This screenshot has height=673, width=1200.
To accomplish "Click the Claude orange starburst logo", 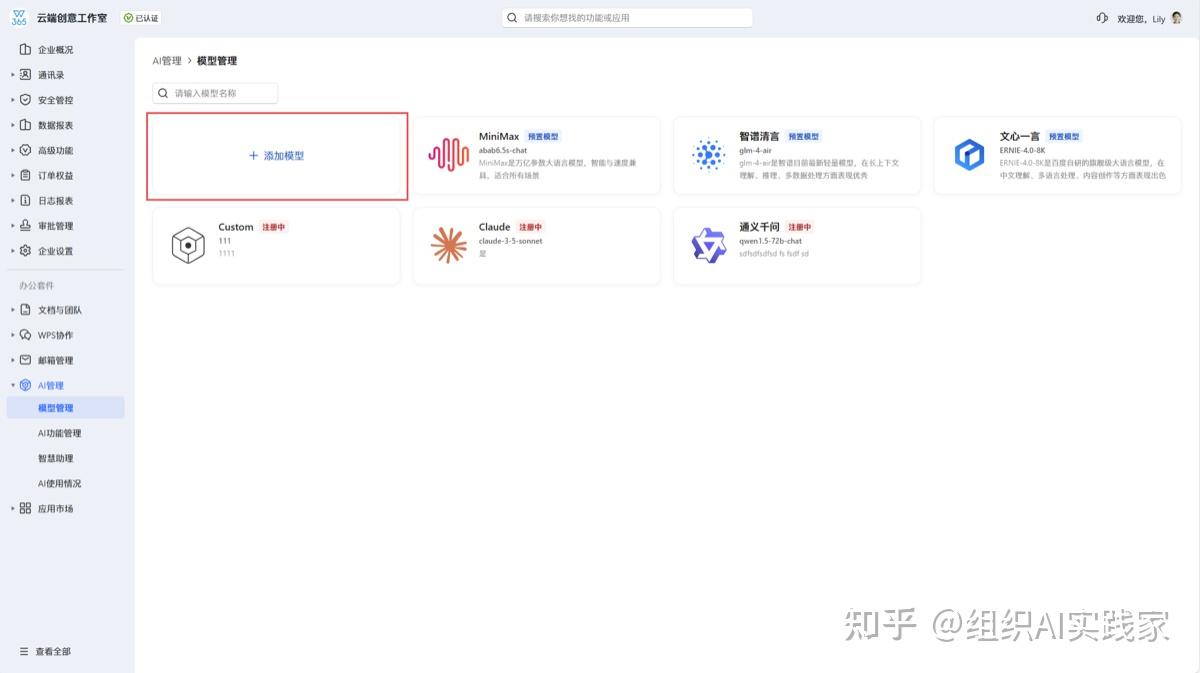I will click(448, 246).
